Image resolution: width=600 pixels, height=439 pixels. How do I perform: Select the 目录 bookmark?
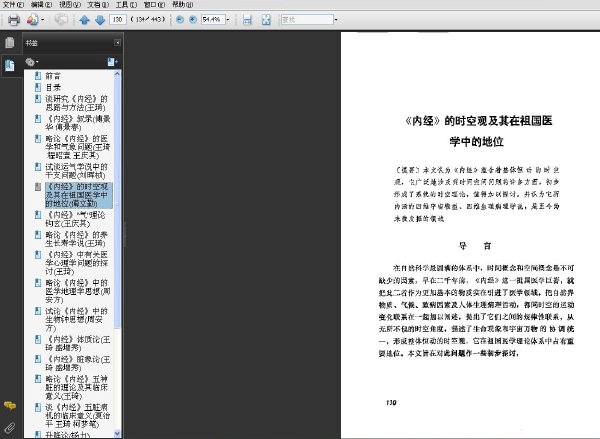pos(53,87)
